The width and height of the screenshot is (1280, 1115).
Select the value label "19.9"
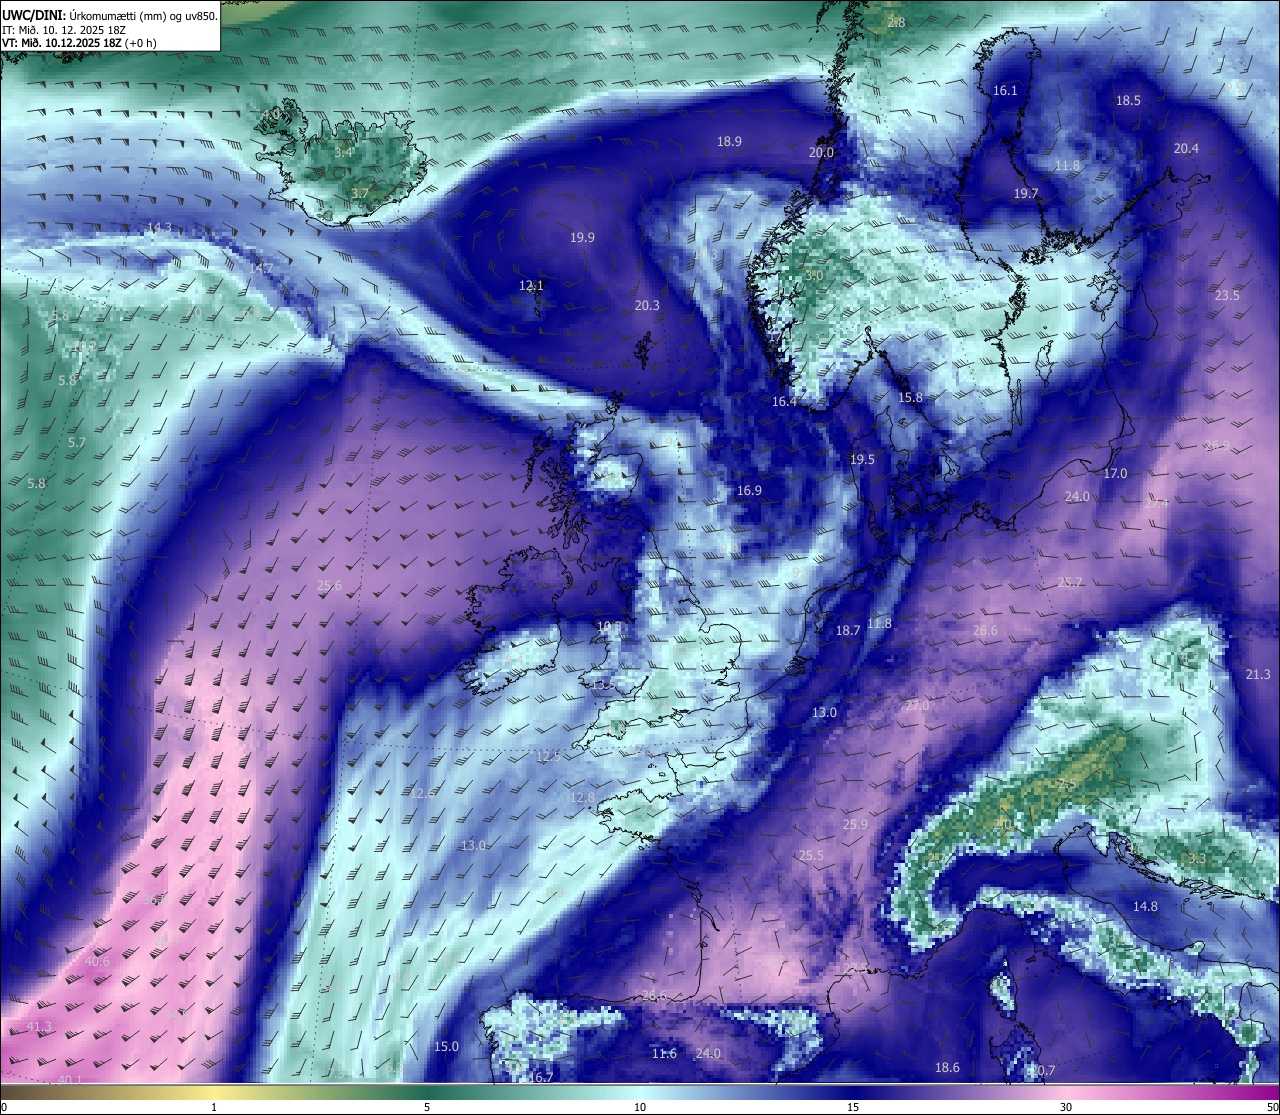click(583, 238)
